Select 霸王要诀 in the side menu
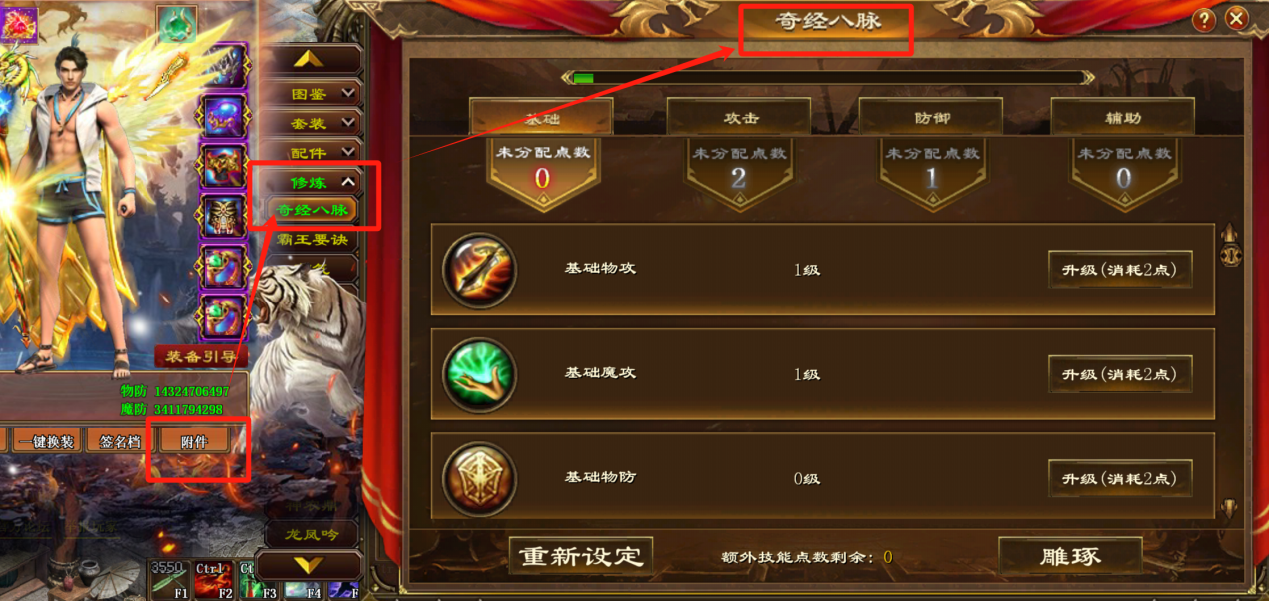 [311, 240]
